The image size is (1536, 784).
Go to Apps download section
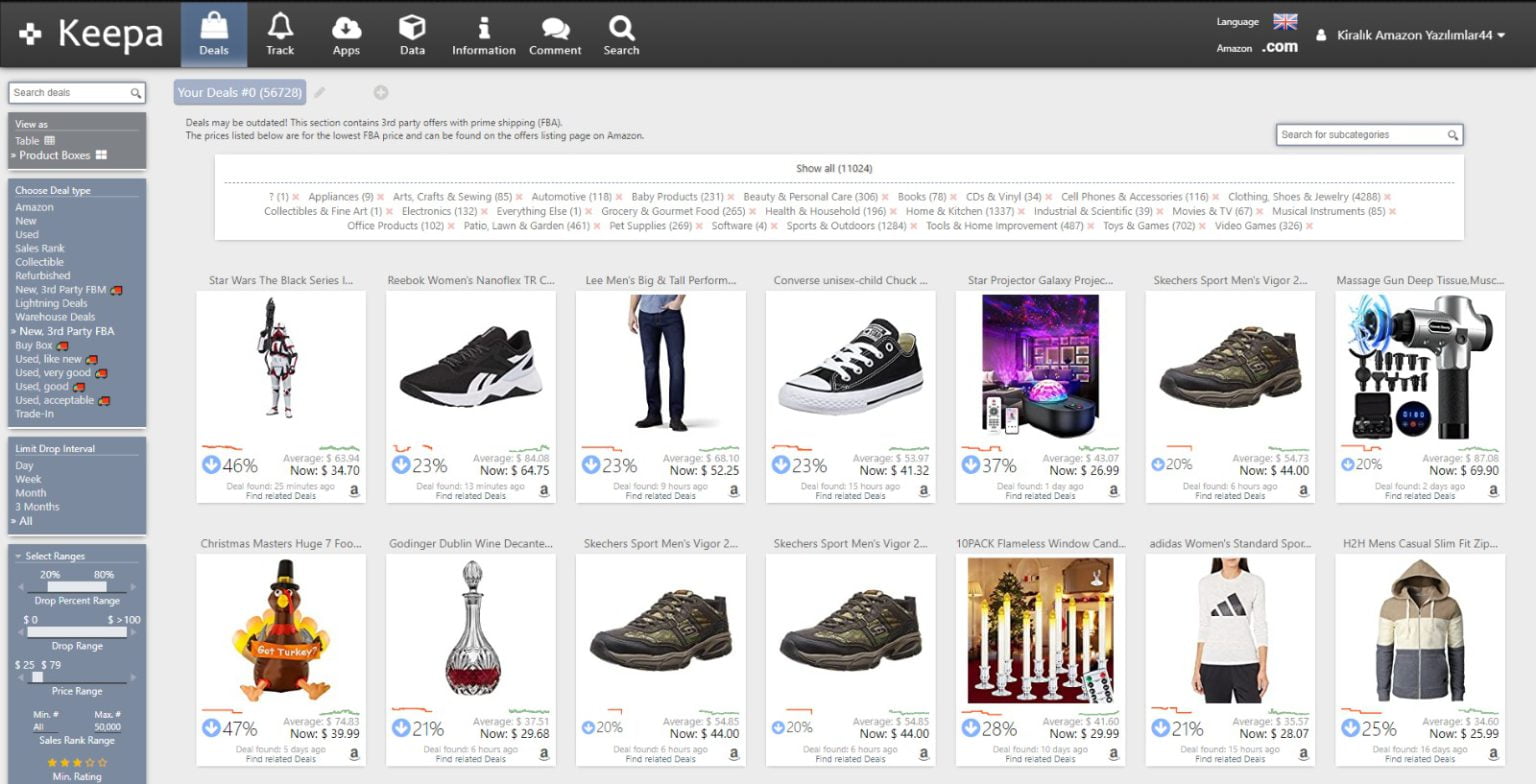pos(346,35)
